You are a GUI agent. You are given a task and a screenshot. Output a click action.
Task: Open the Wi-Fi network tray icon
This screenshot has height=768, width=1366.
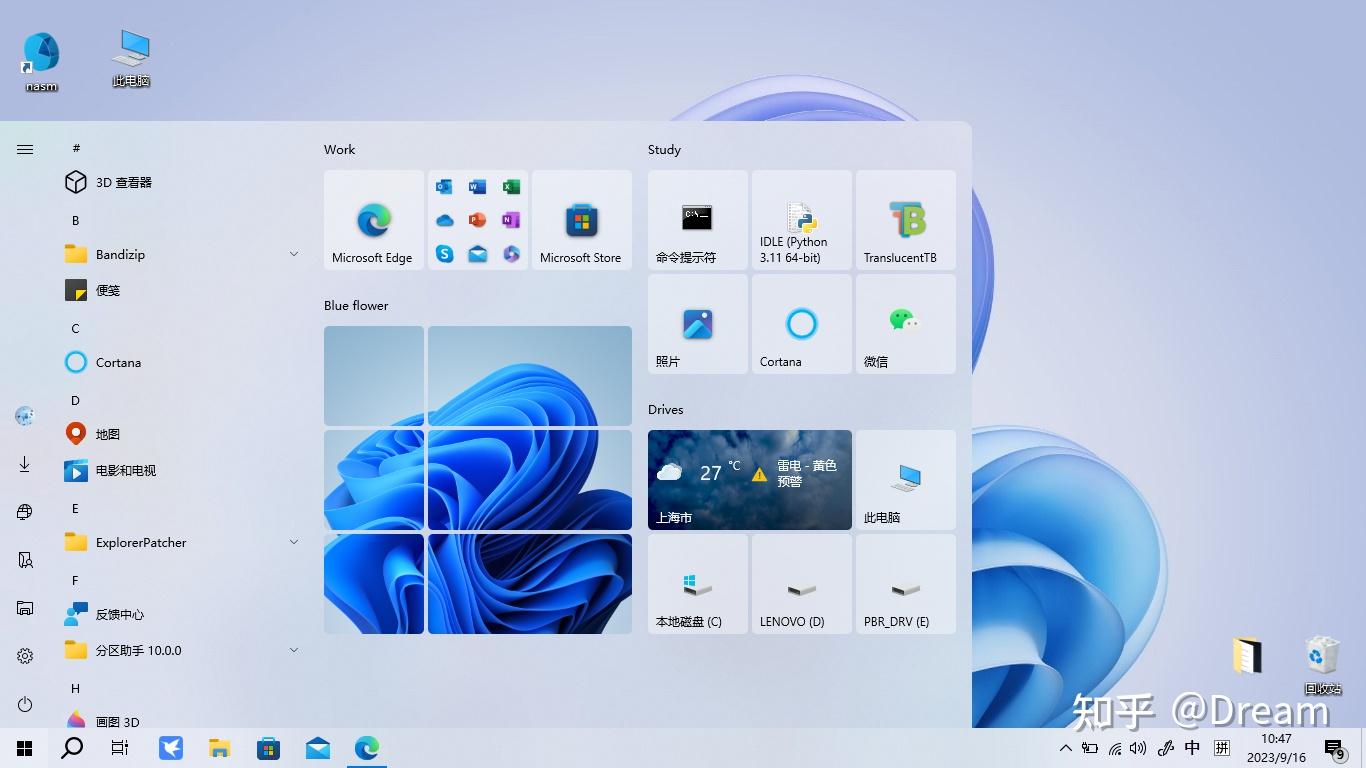tap(1115, 748)
